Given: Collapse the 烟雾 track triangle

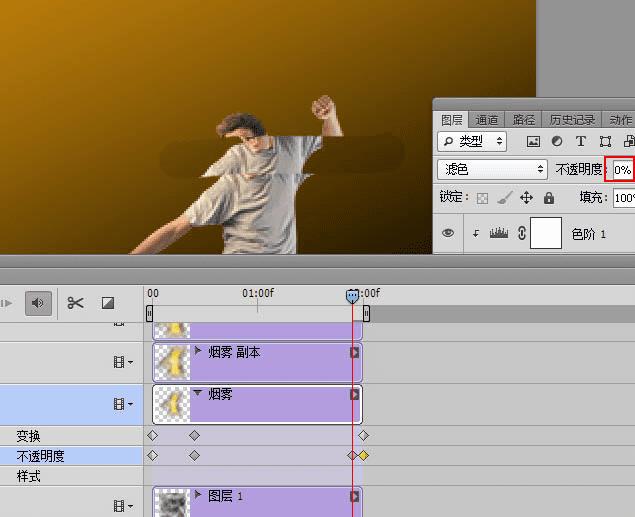Looking at the screenshot, I should click(x=197, y=394).
